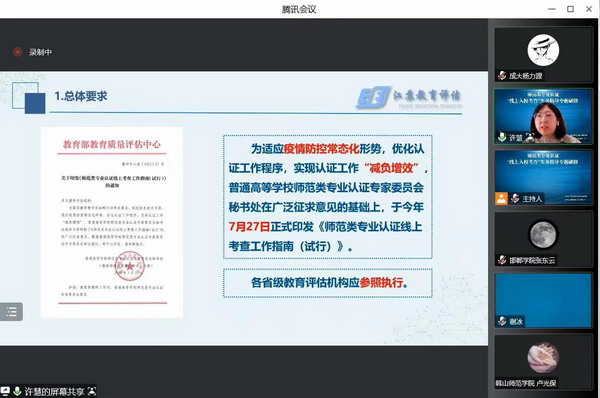Click the document image on the slide
Image resolution: width=600 pixels, height=398 pixels.
pyautogui.click(x=112, y=222)
